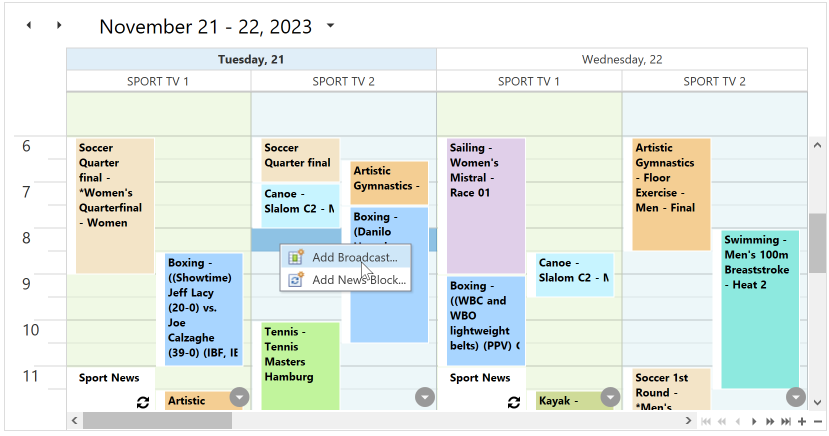
Task: Click the Swimming Men's 100m Breaststroke appointment
Action: pos(760,309)
